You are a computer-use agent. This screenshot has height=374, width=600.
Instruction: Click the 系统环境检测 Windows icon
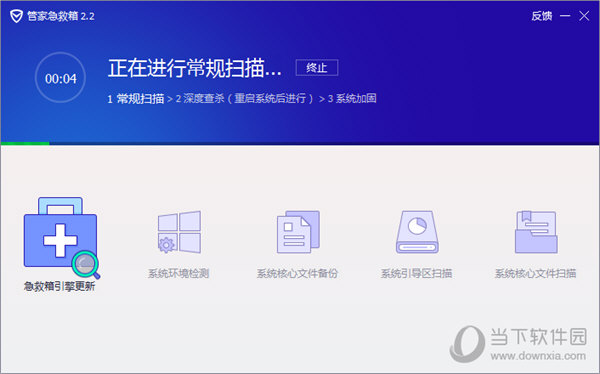pyautogui.click(x=179, y=232)
